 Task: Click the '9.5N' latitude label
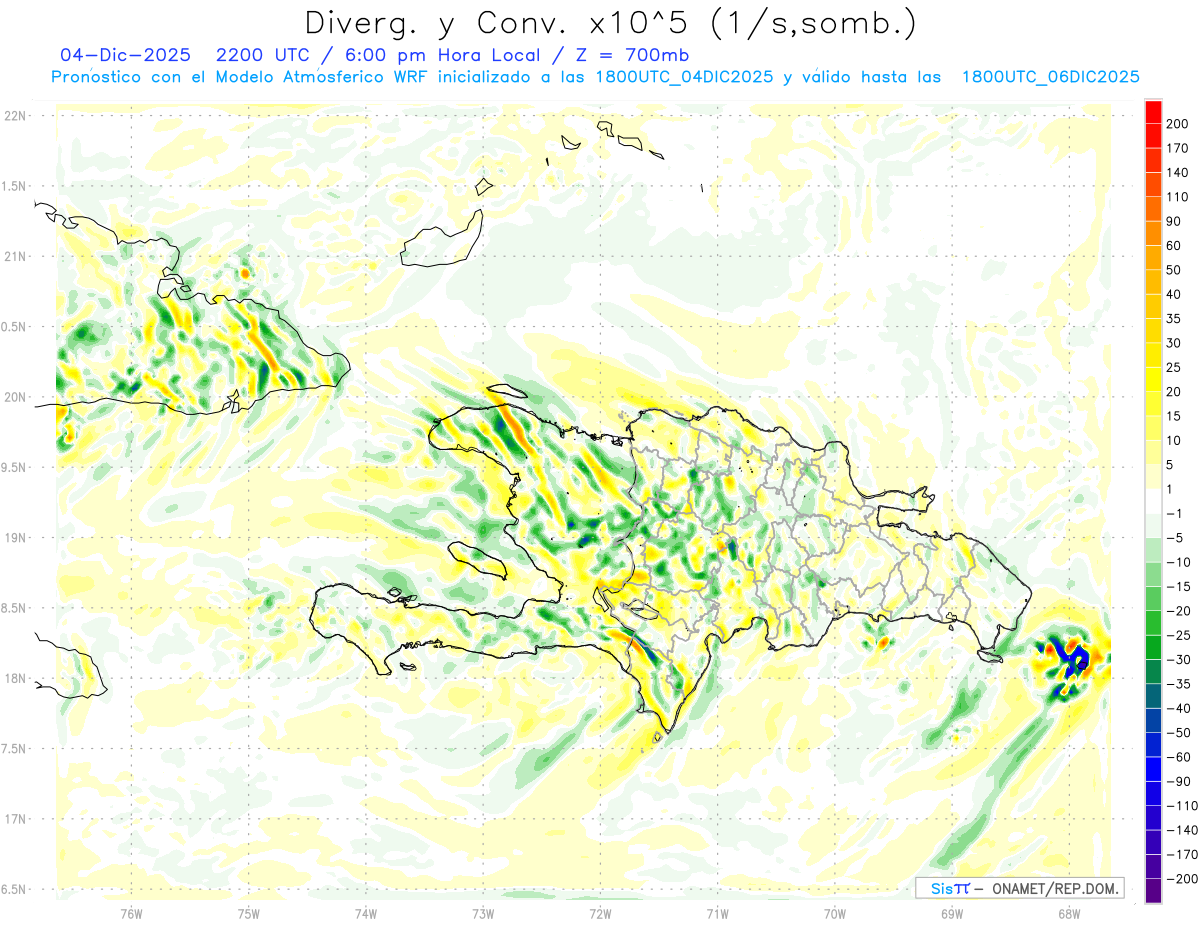[14, 467]
